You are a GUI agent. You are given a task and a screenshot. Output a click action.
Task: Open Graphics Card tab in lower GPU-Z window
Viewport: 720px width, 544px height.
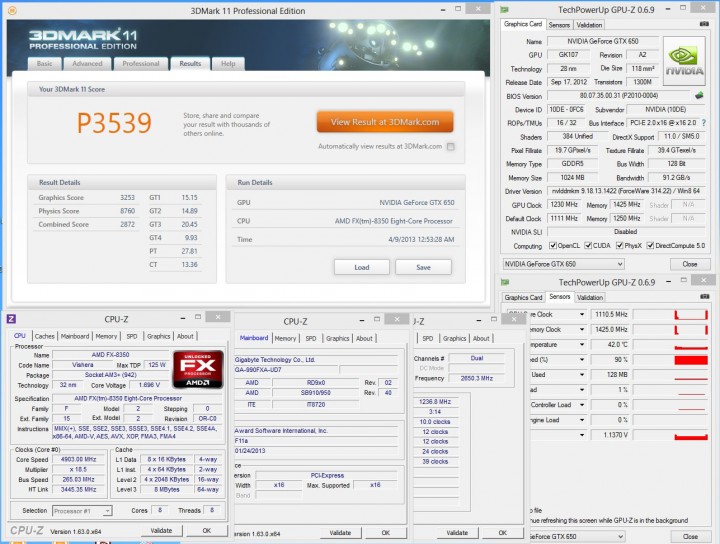click(523, 297)
